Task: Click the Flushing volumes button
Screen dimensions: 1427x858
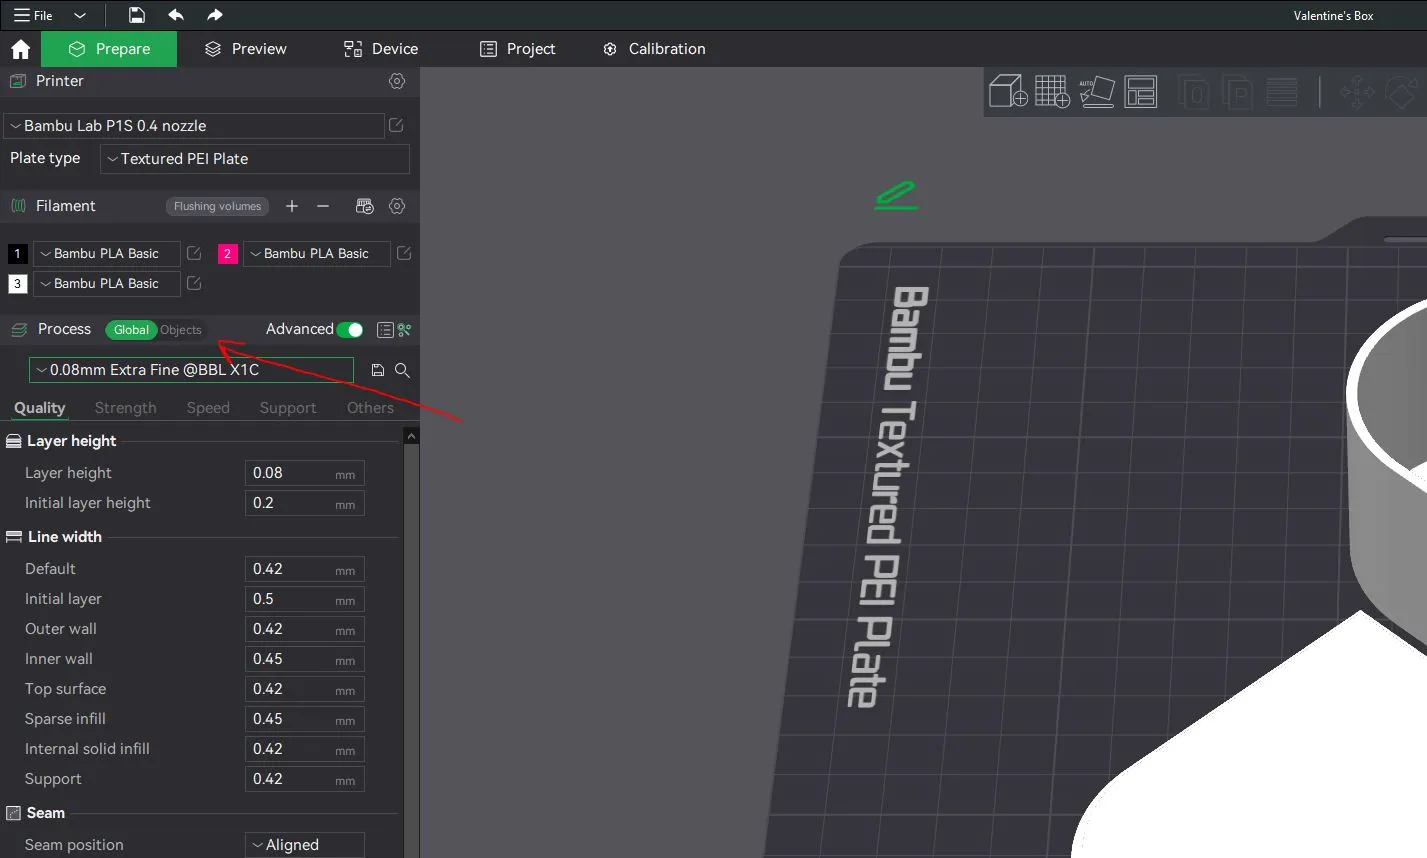Action: [217, 206]
